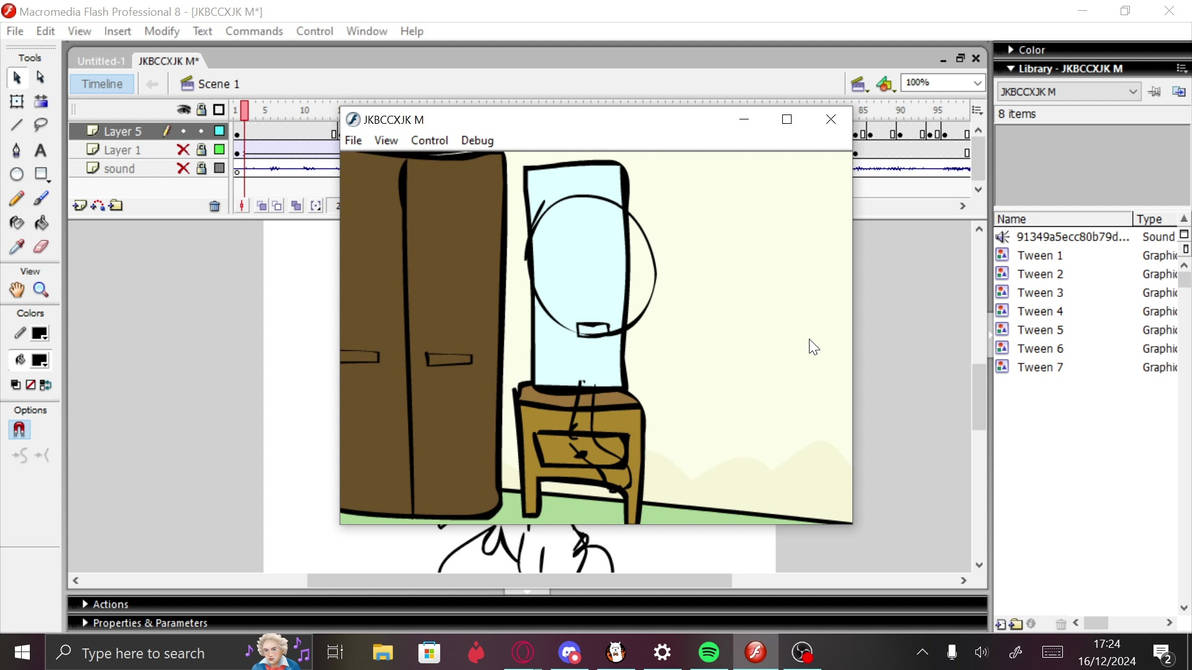
Task: Click the stroke color swatch
Action: [40, 333]
